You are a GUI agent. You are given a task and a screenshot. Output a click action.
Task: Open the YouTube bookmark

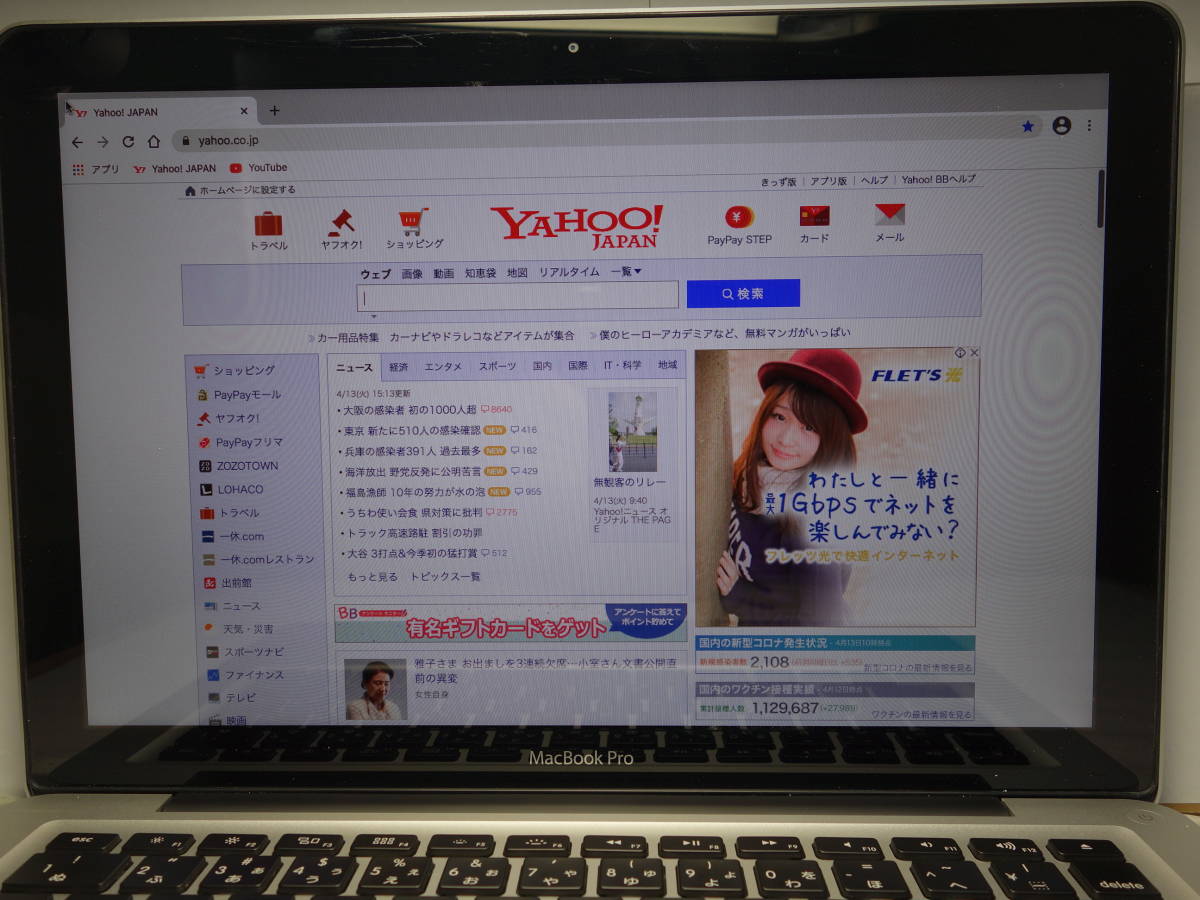(x=258, y=168)
